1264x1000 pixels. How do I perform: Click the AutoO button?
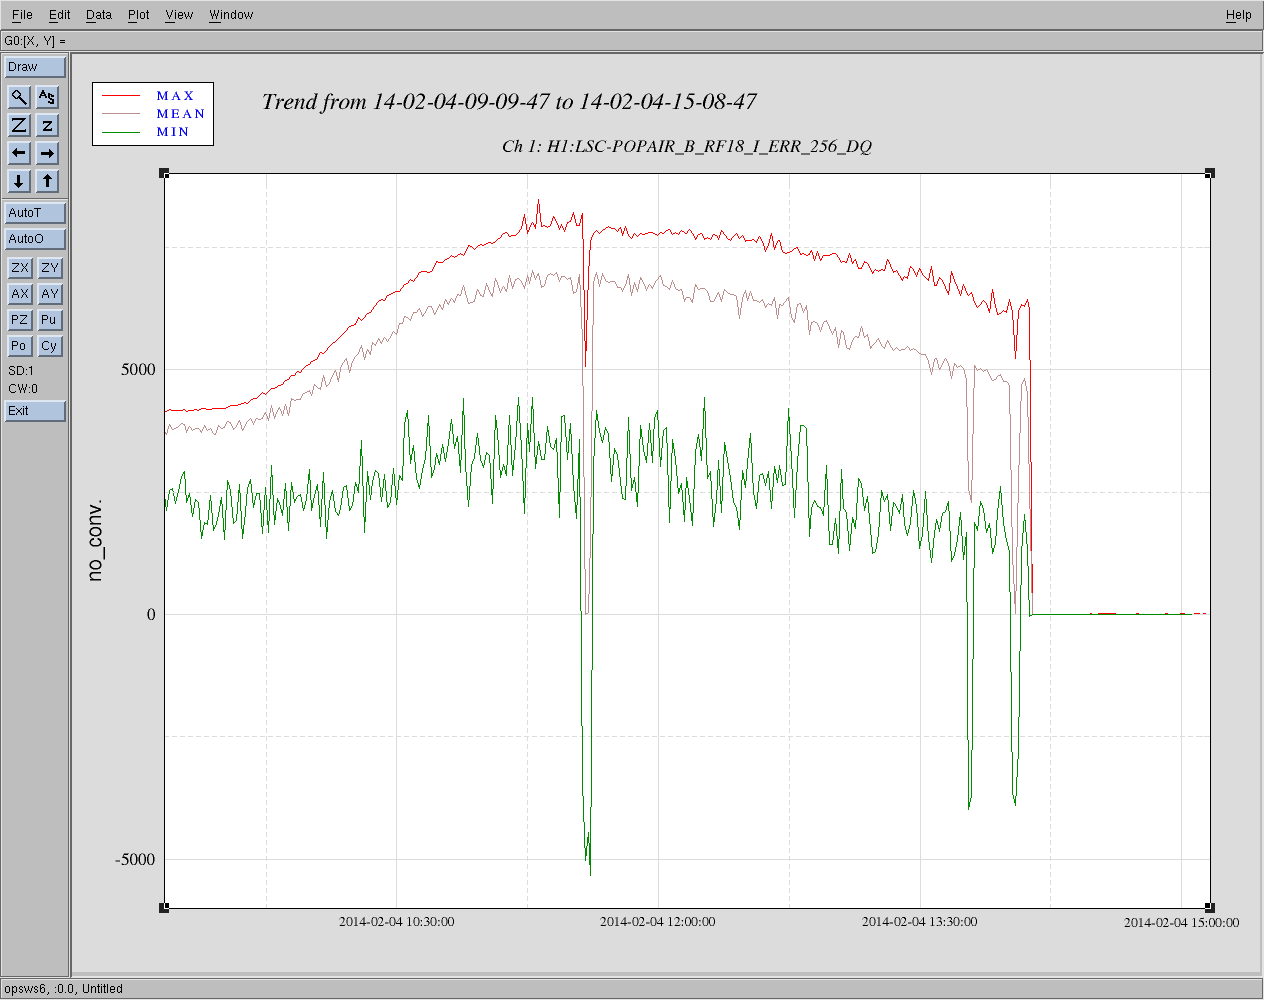pyautogui.click(x=35, y=239)
